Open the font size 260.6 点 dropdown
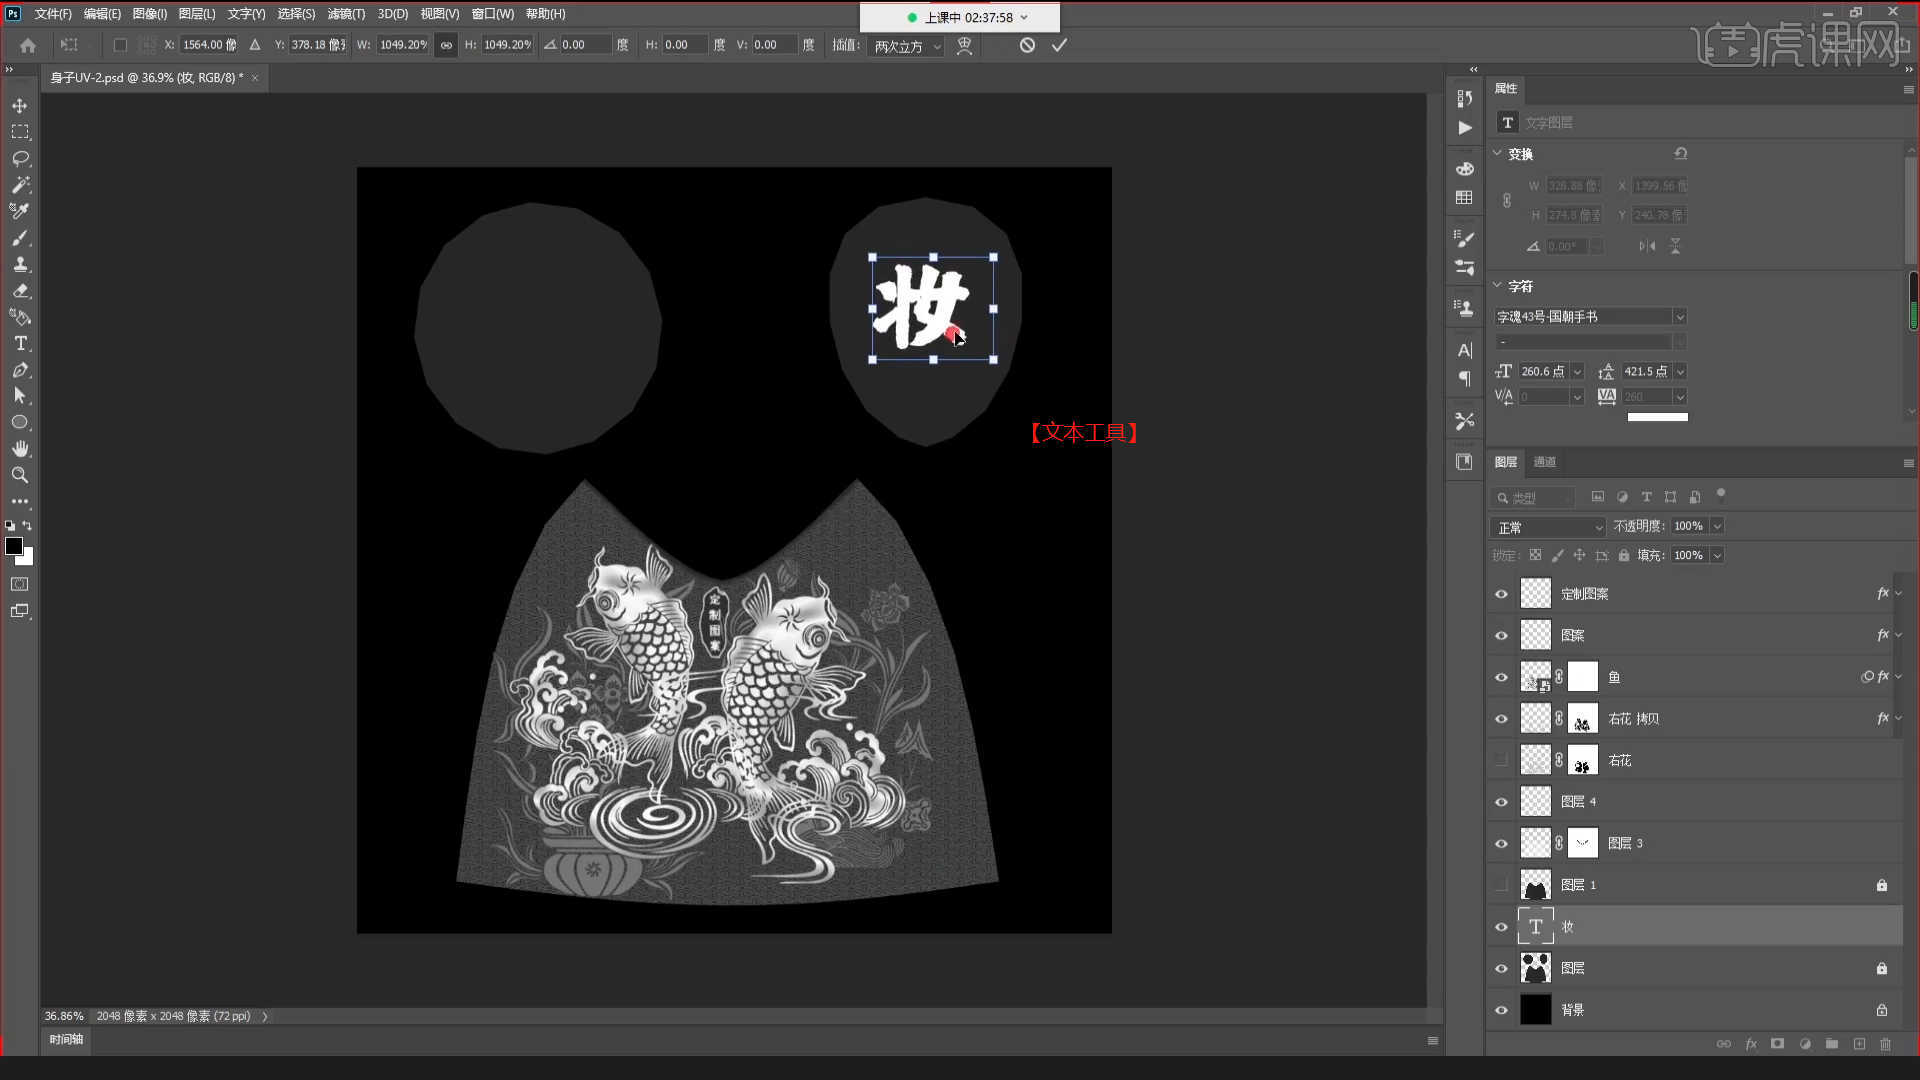The width and height of the screenshot is (1920, 1080). (x=1577, y=371)
